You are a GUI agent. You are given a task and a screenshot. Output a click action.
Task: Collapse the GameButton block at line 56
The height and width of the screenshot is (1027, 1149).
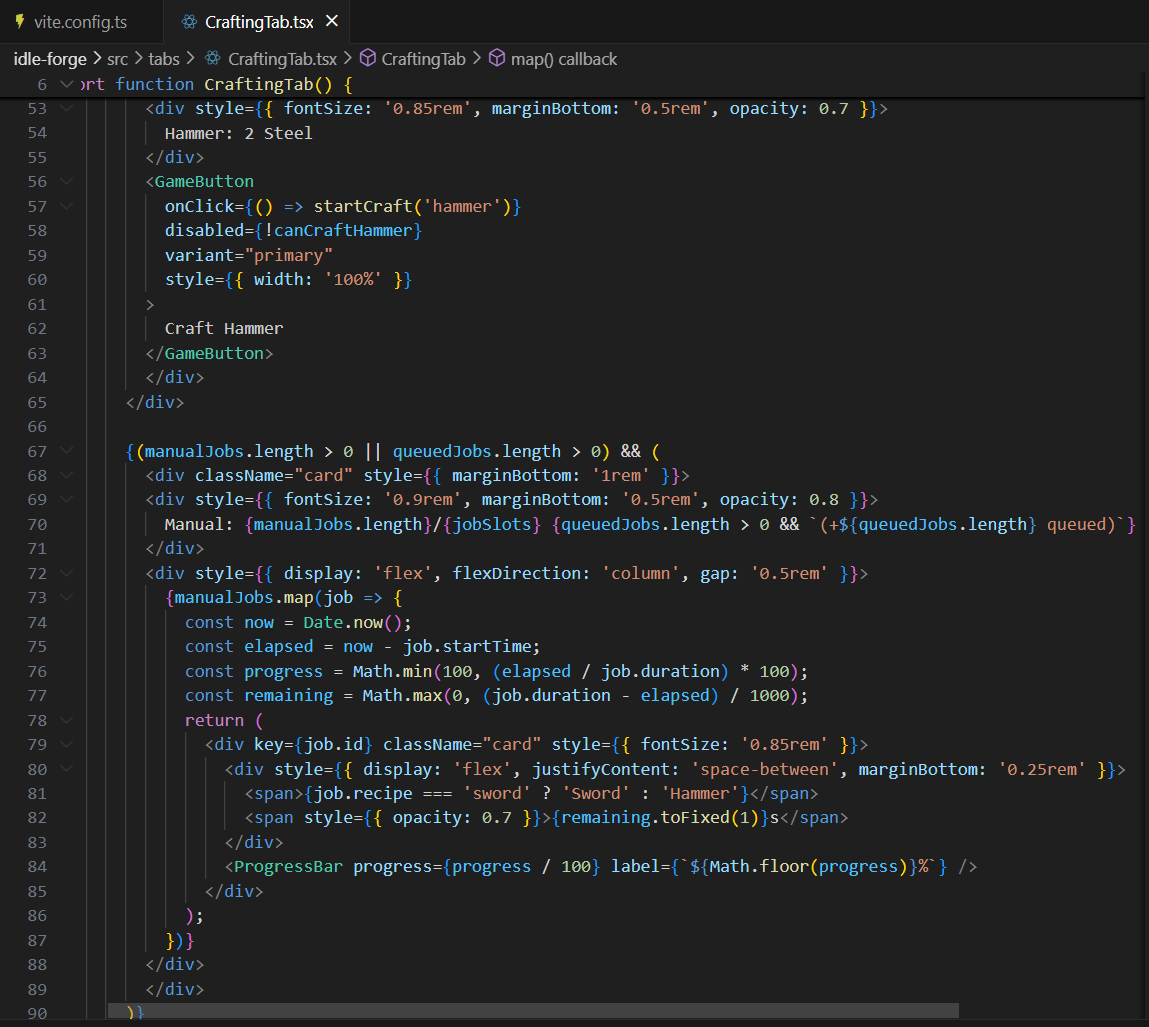pos(67,182)
